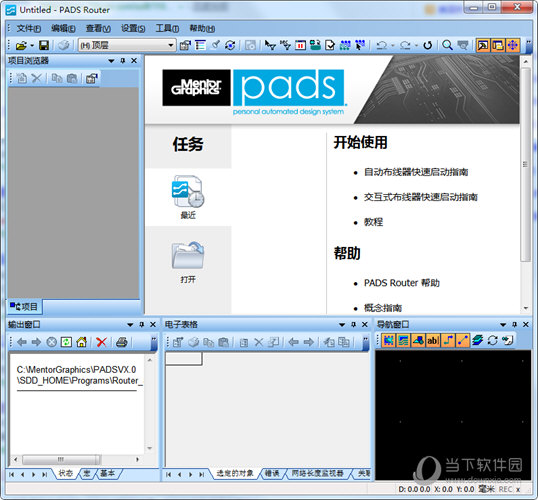Toggle the Navigation Window blue cross button

pyautogui.click(x=513, y=45)
